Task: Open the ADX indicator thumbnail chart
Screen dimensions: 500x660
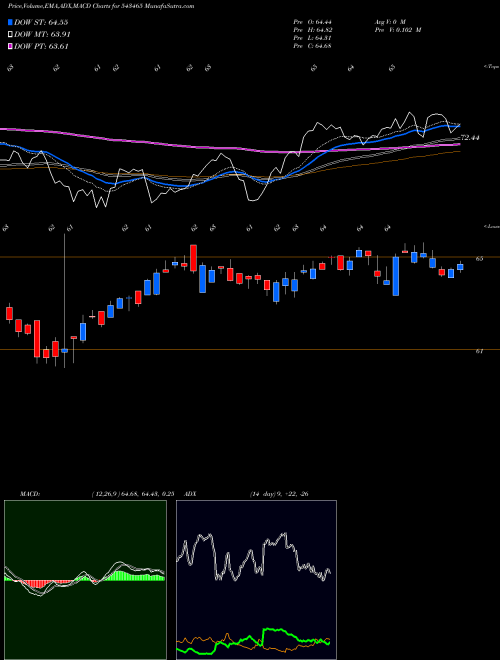Action: pyautogui.click(x=256, y=580)
